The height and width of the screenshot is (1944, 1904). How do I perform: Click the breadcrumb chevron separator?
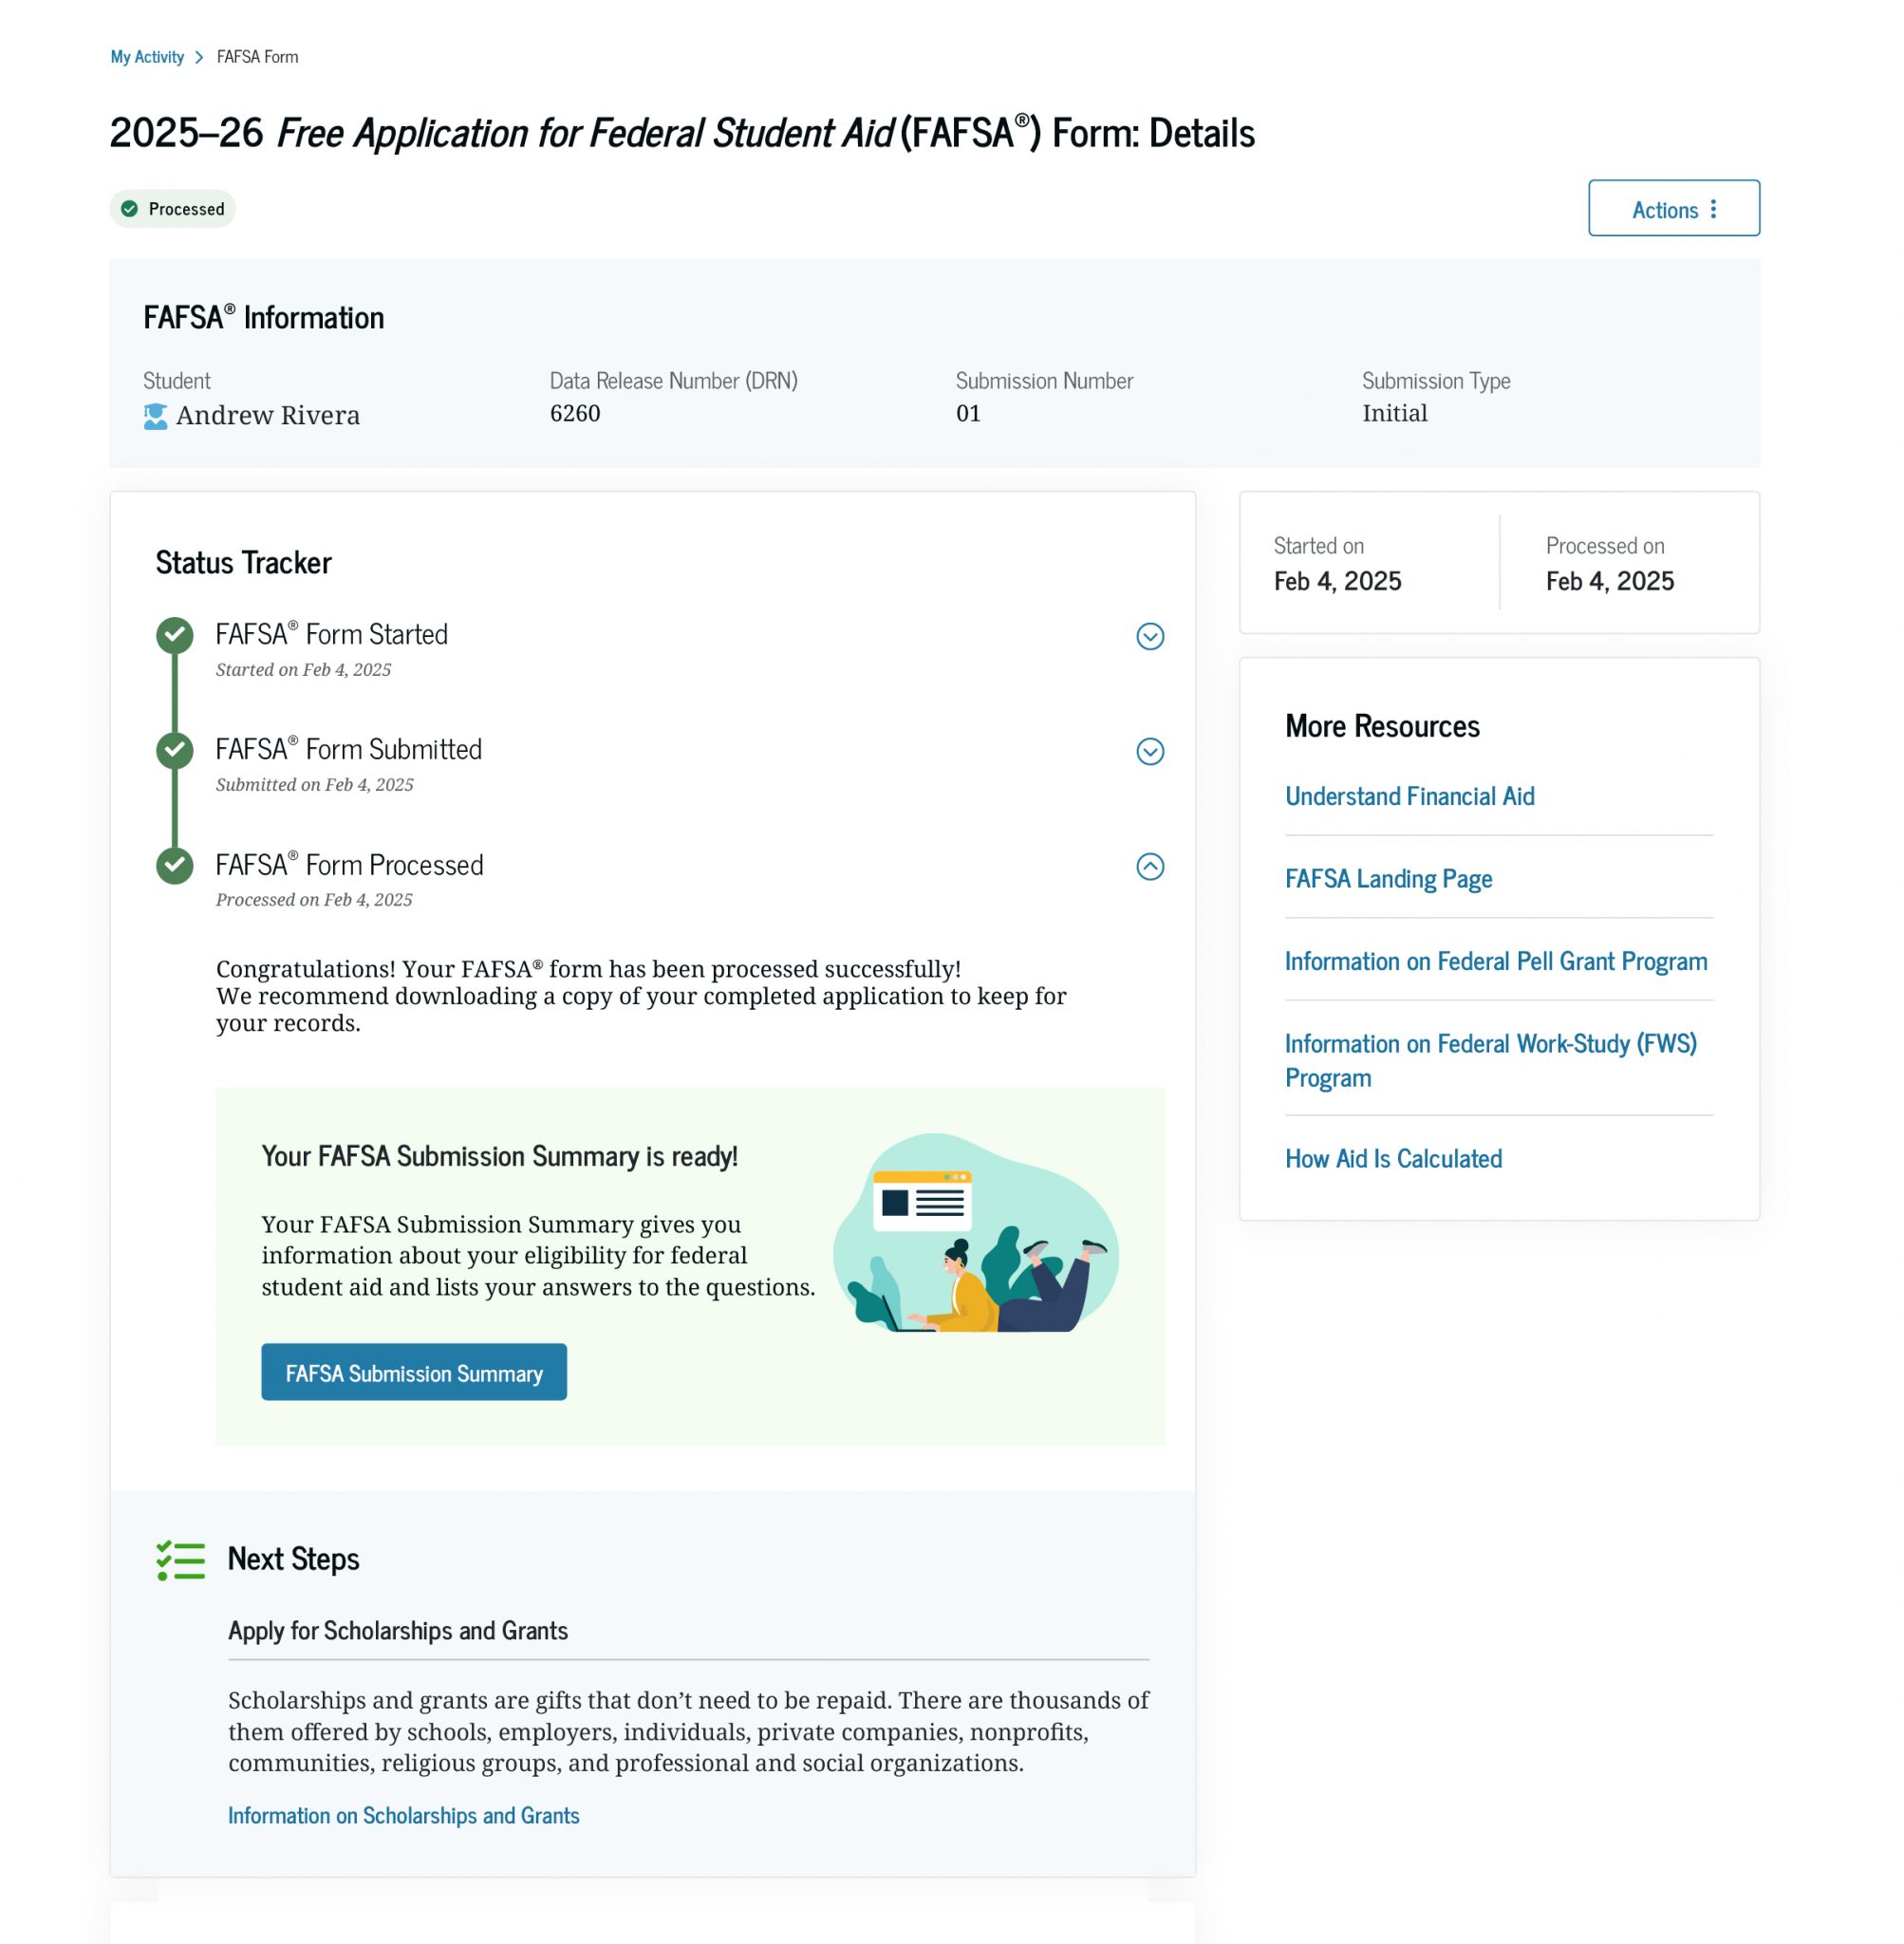(199, 57)
